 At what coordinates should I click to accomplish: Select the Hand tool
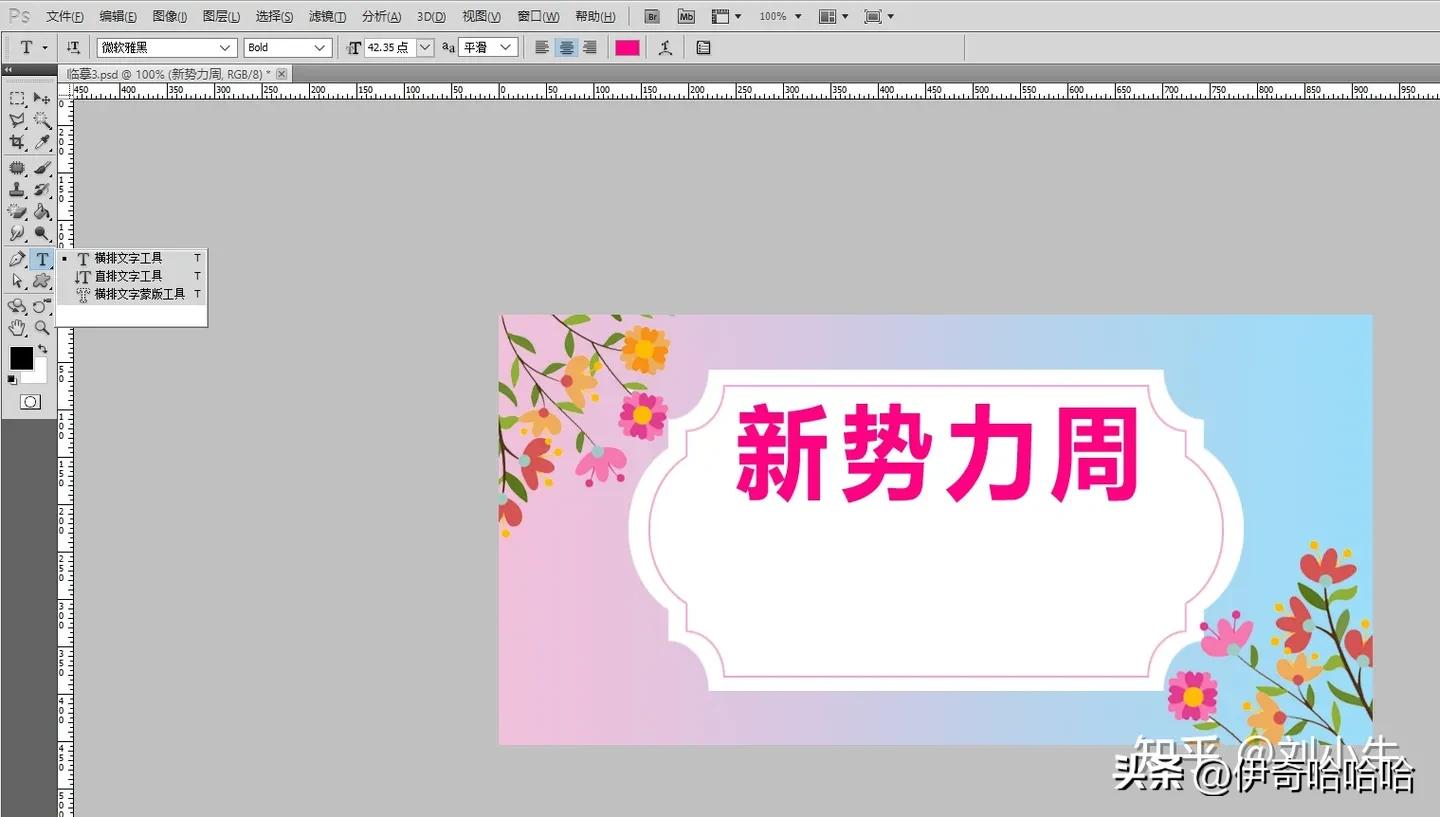point(17,327)
